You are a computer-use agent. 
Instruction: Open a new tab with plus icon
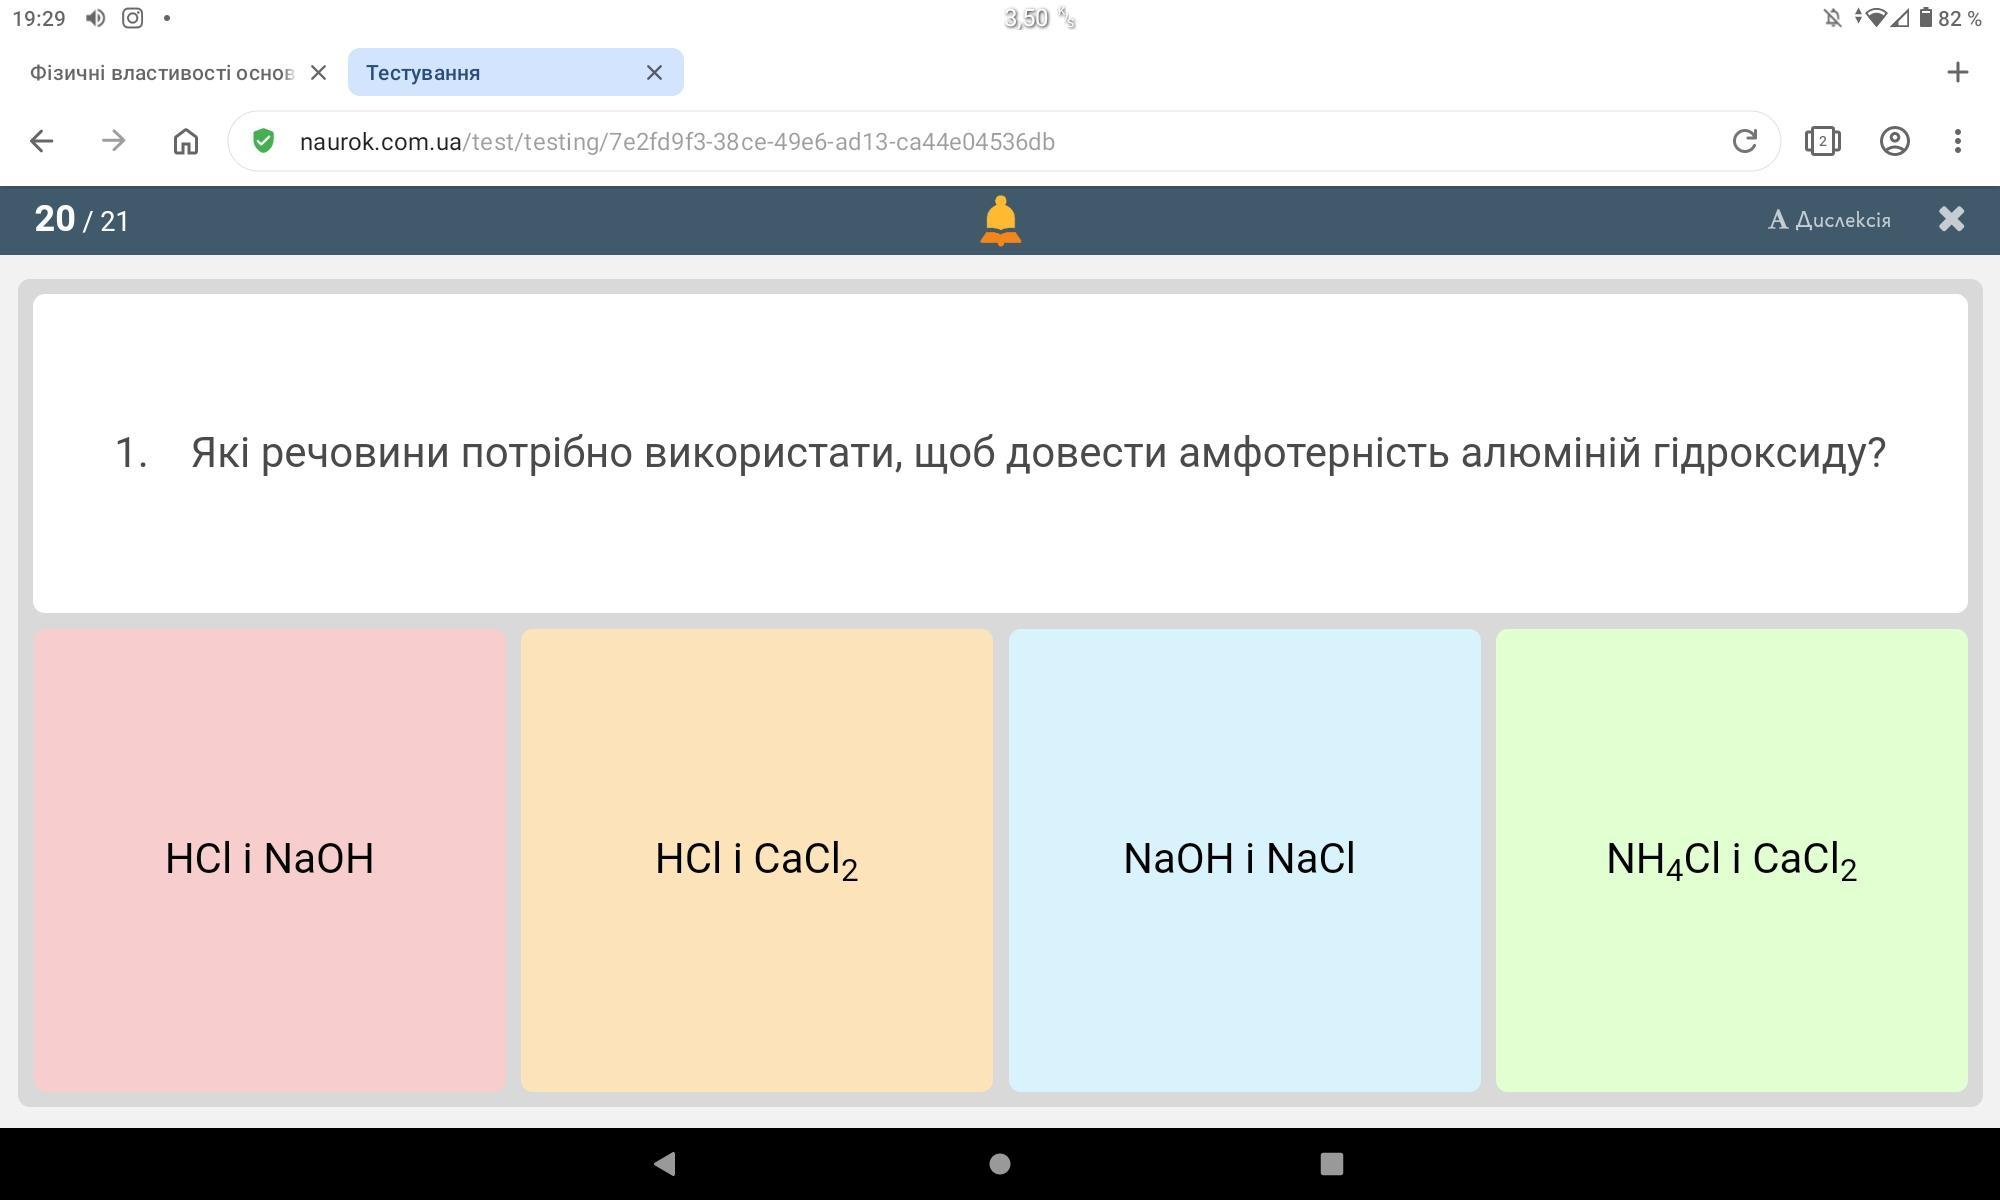(1957, 72)
